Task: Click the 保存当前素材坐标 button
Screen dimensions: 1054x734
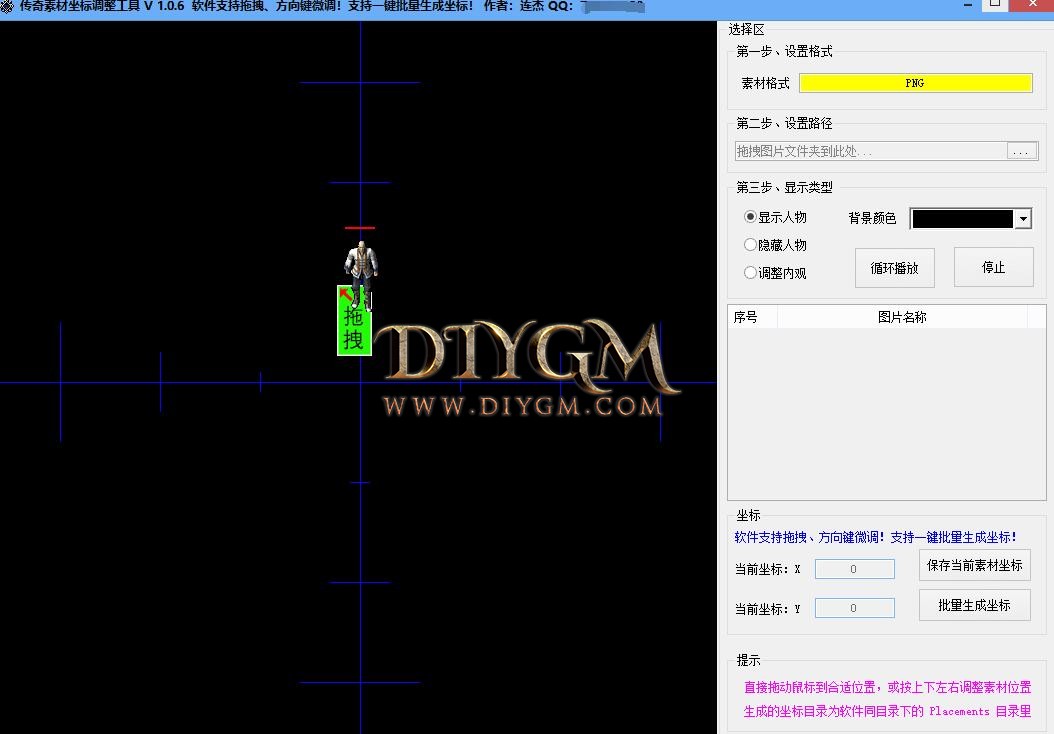Action: (975, 565)
